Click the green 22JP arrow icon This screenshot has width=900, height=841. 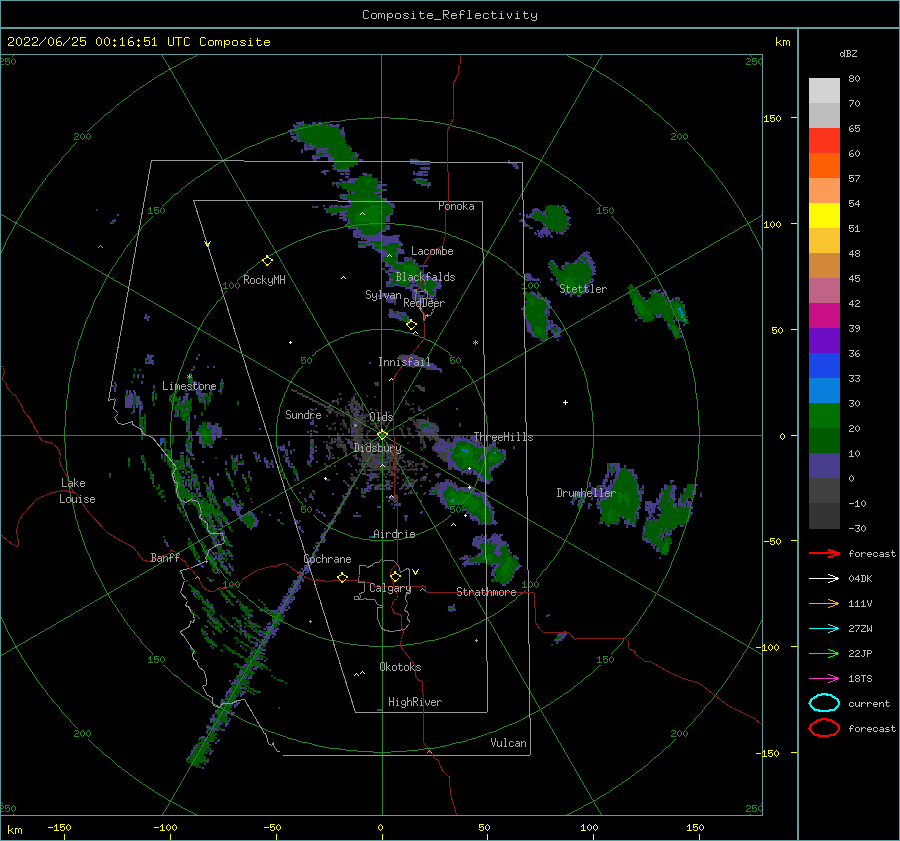point(824,653)
